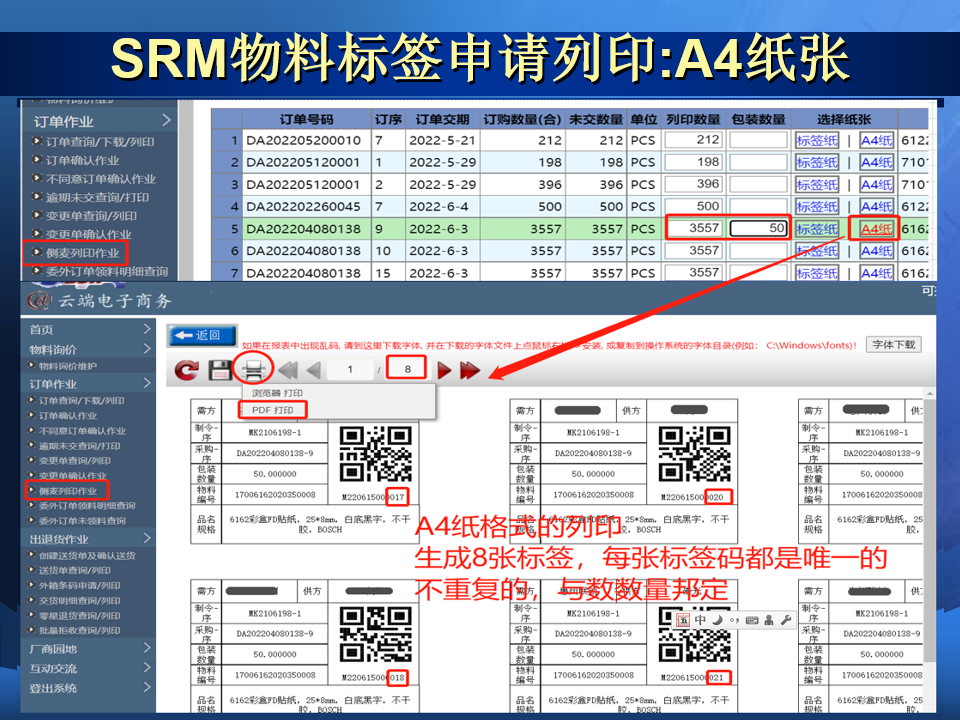960x720 pixels.
Task: Open 送货单查询/列印 menu item
Action: pyautogui.click(x=75, y=570)
